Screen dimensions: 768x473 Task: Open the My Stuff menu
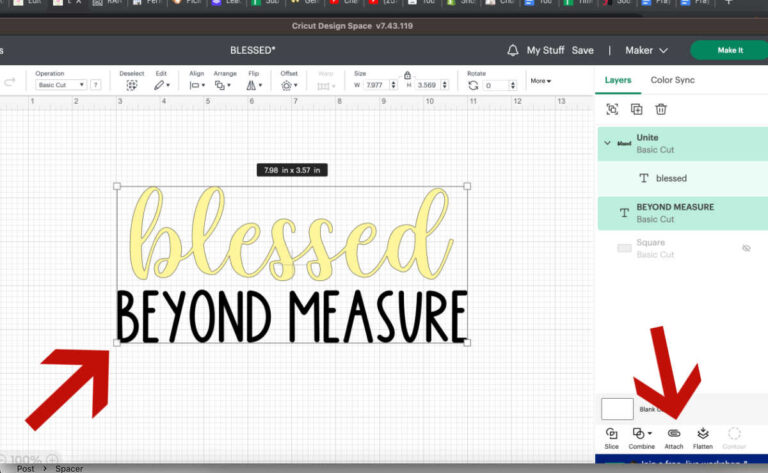[545, 50]
